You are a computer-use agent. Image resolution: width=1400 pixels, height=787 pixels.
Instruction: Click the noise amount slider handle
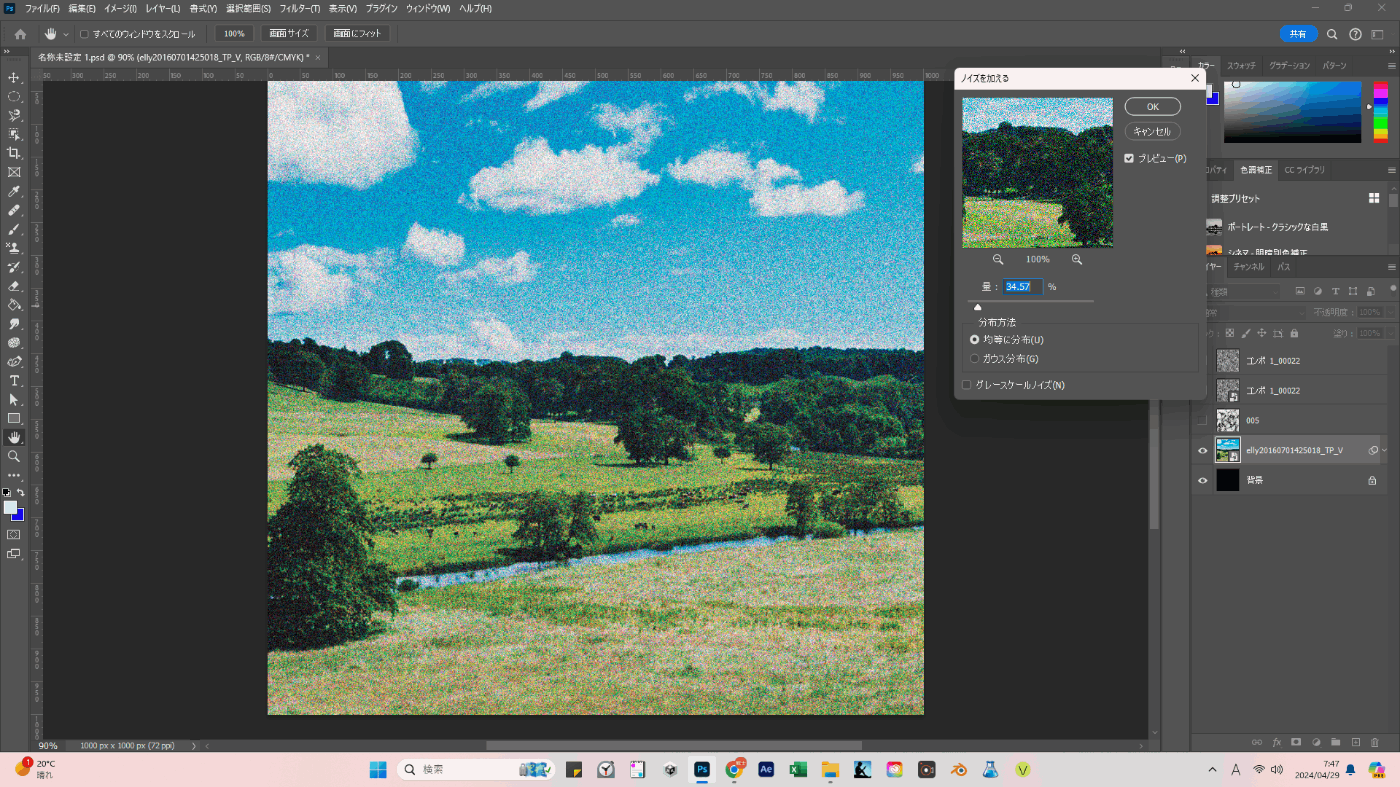pos(977,307)
